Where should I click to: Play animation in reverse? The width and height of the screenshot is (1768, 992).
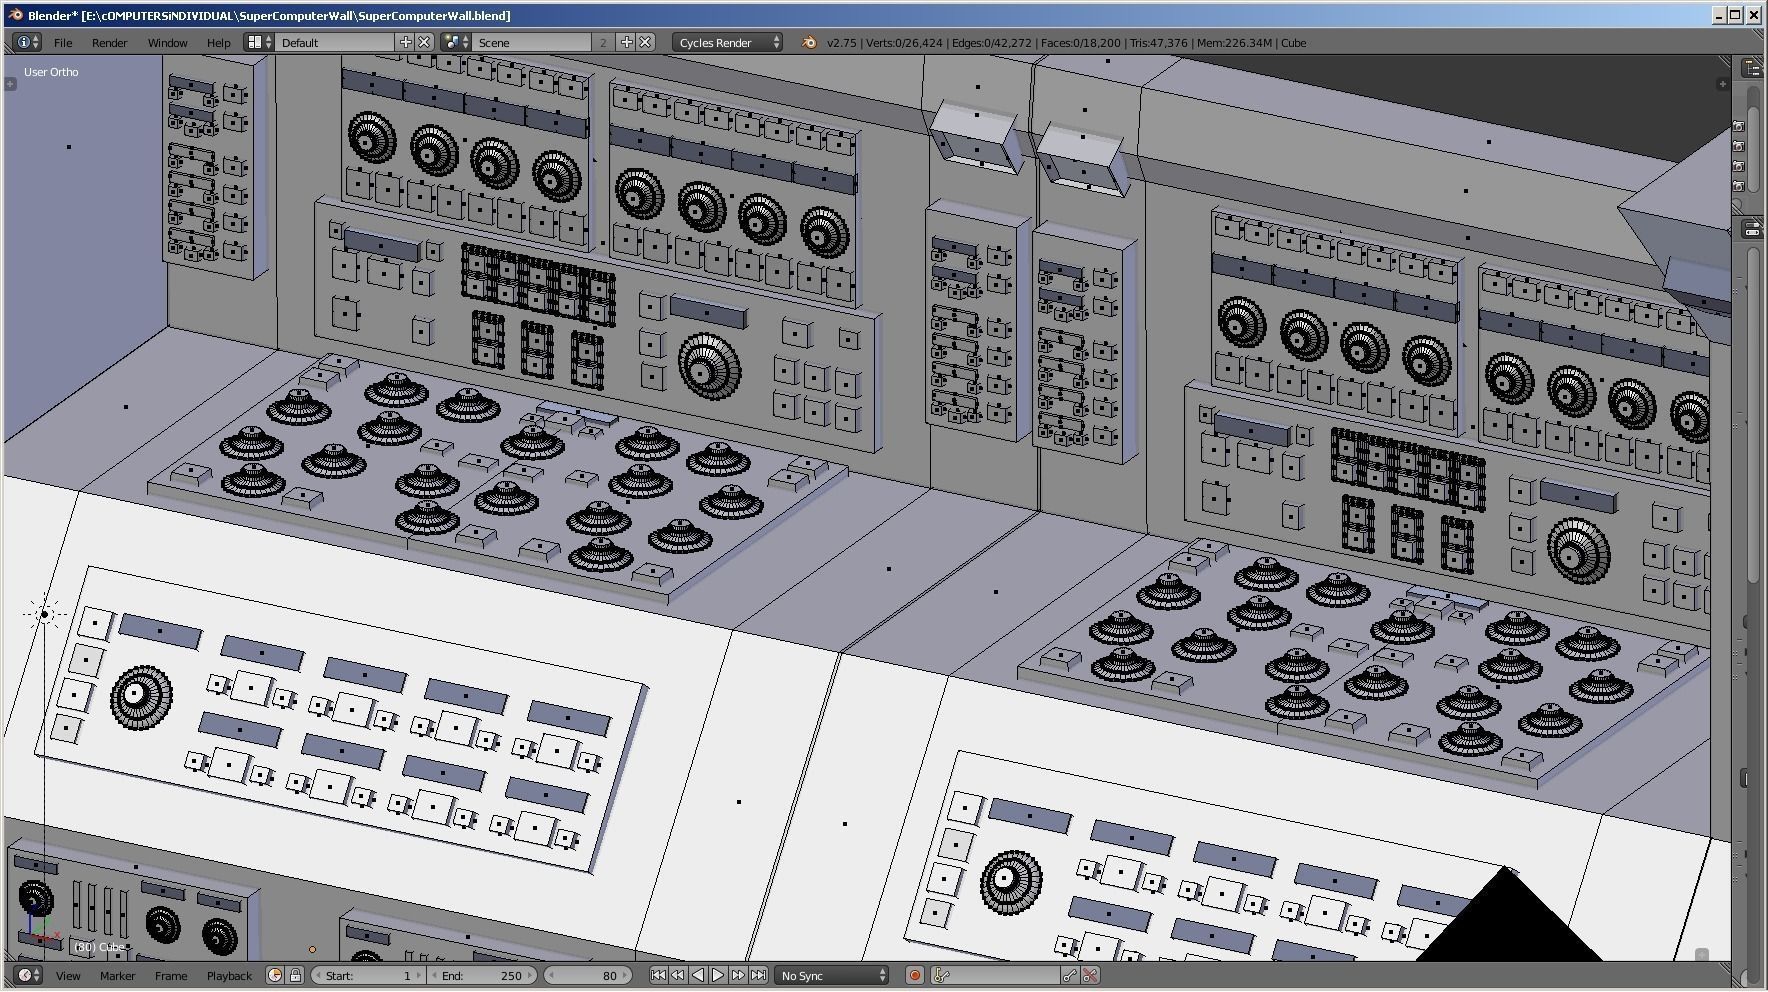click(698, 975)
